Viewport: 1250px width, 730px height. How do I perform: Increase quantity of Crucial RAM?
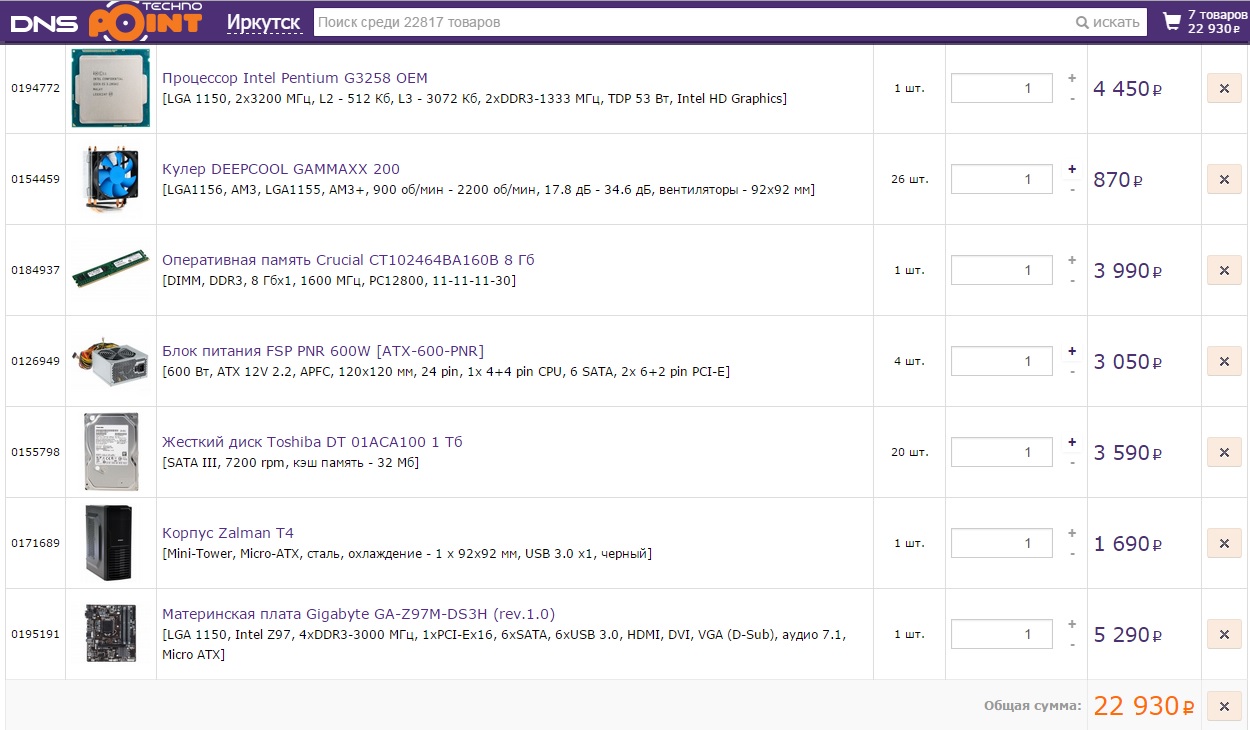[1072, 260]
